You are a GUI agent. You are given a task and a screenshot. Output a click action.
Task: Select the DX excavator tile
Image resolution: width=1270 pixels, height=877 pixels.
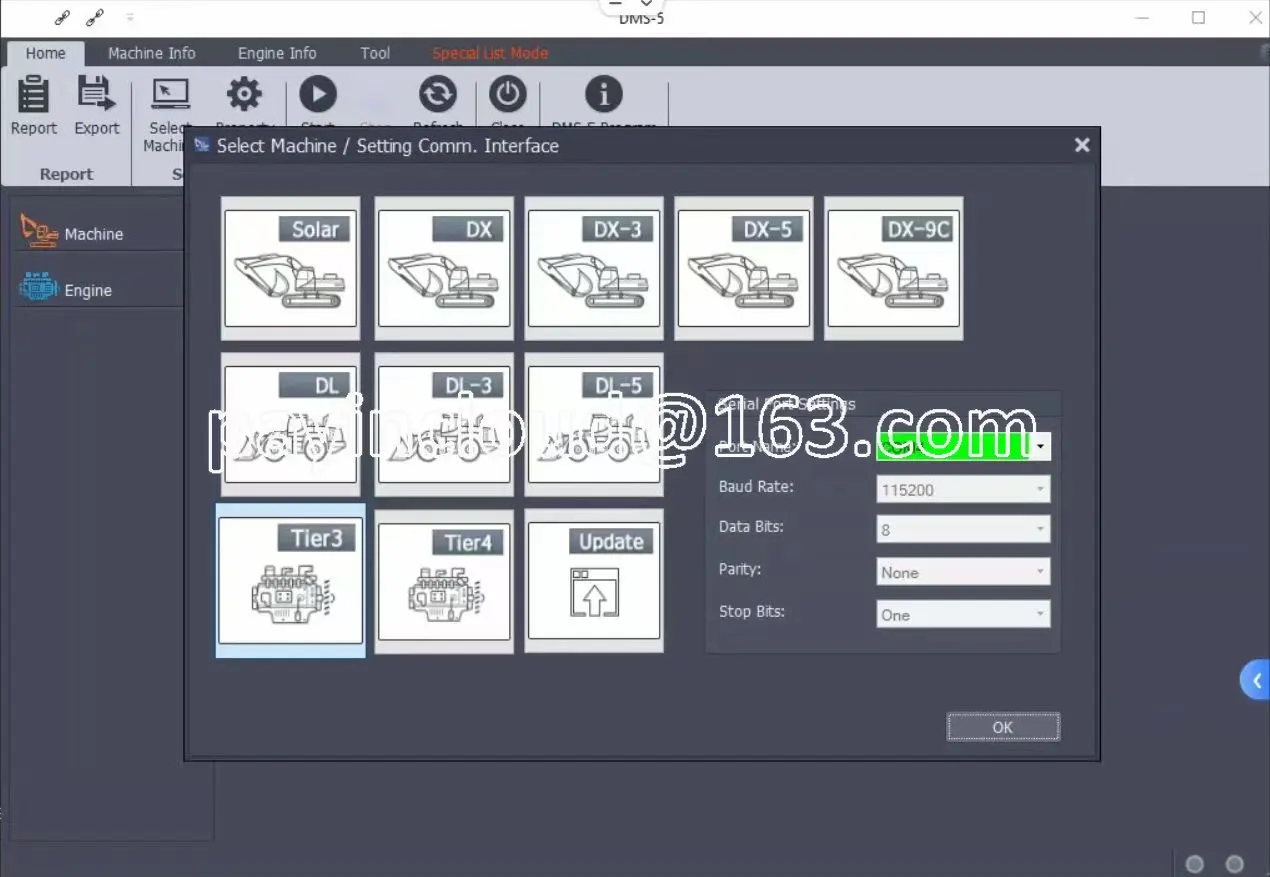[444, 268]
